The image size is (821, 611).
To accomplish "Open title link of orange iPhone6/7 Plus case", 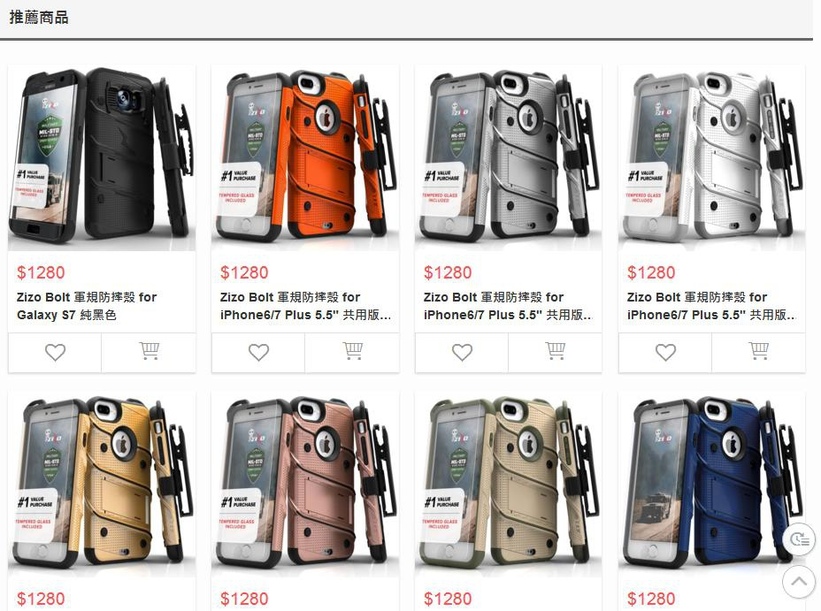I will tap(305, 306).
